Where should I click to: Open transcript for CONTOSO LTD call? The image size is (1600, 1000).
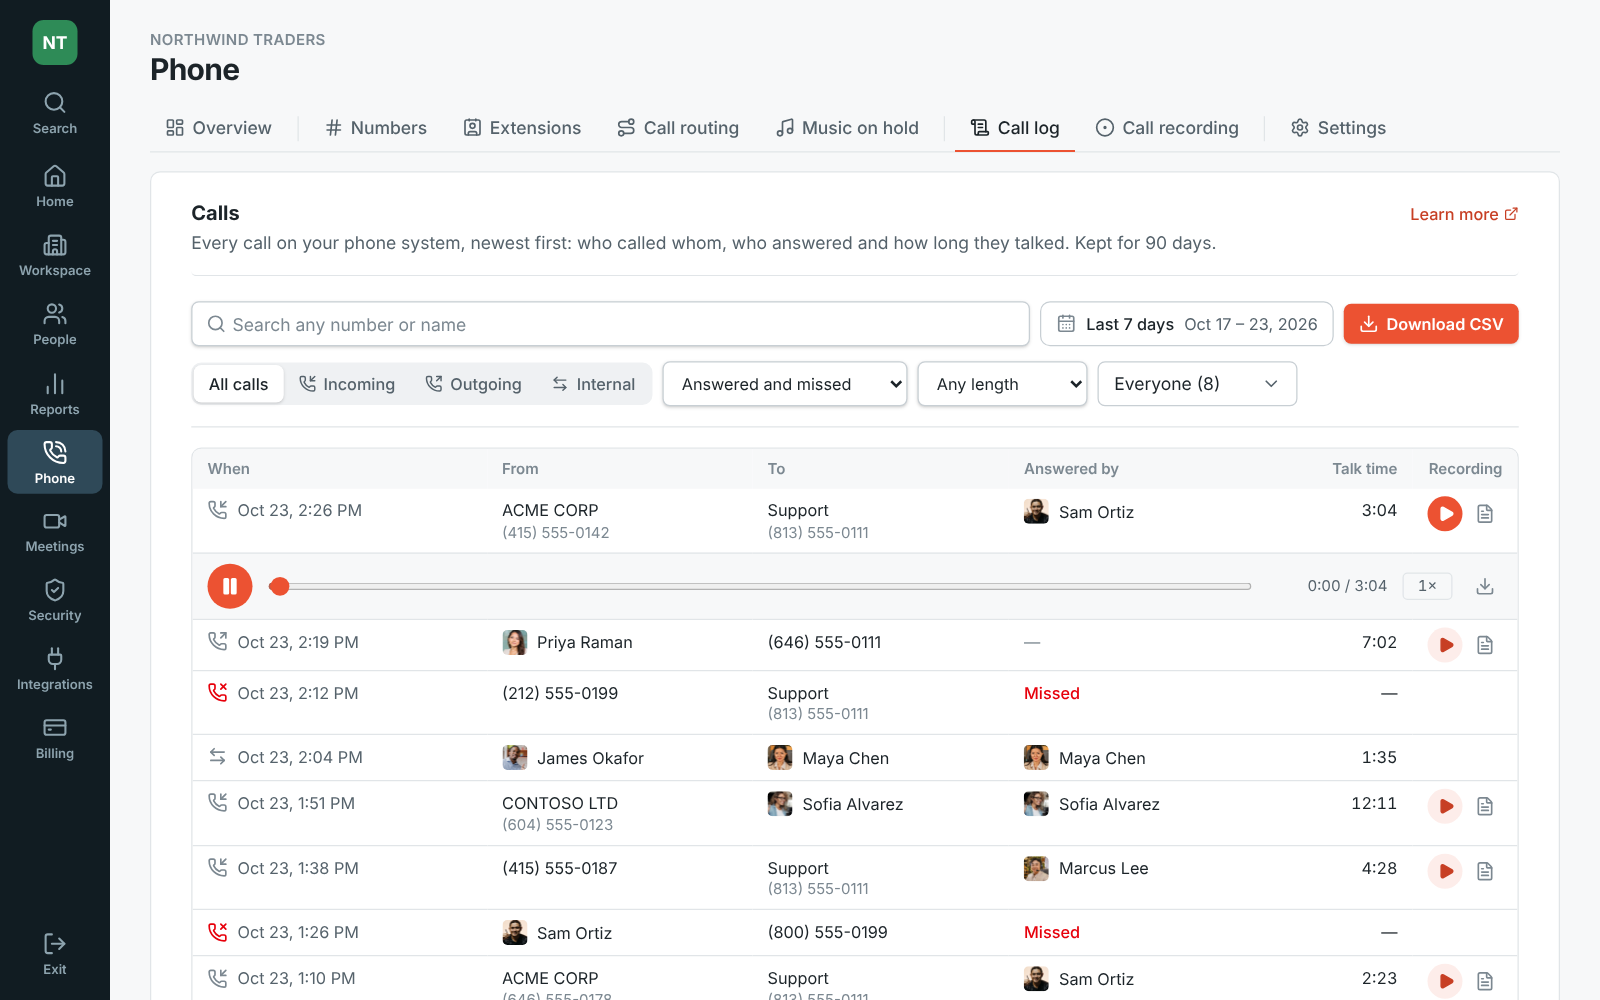click(1485, 806)
